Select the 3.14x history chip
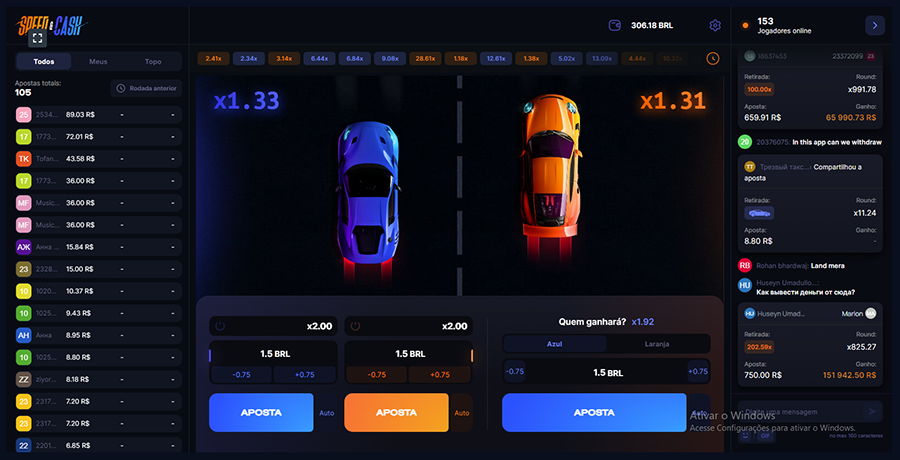900x460 pixels. pyautogui.click(x=284, y=58)
